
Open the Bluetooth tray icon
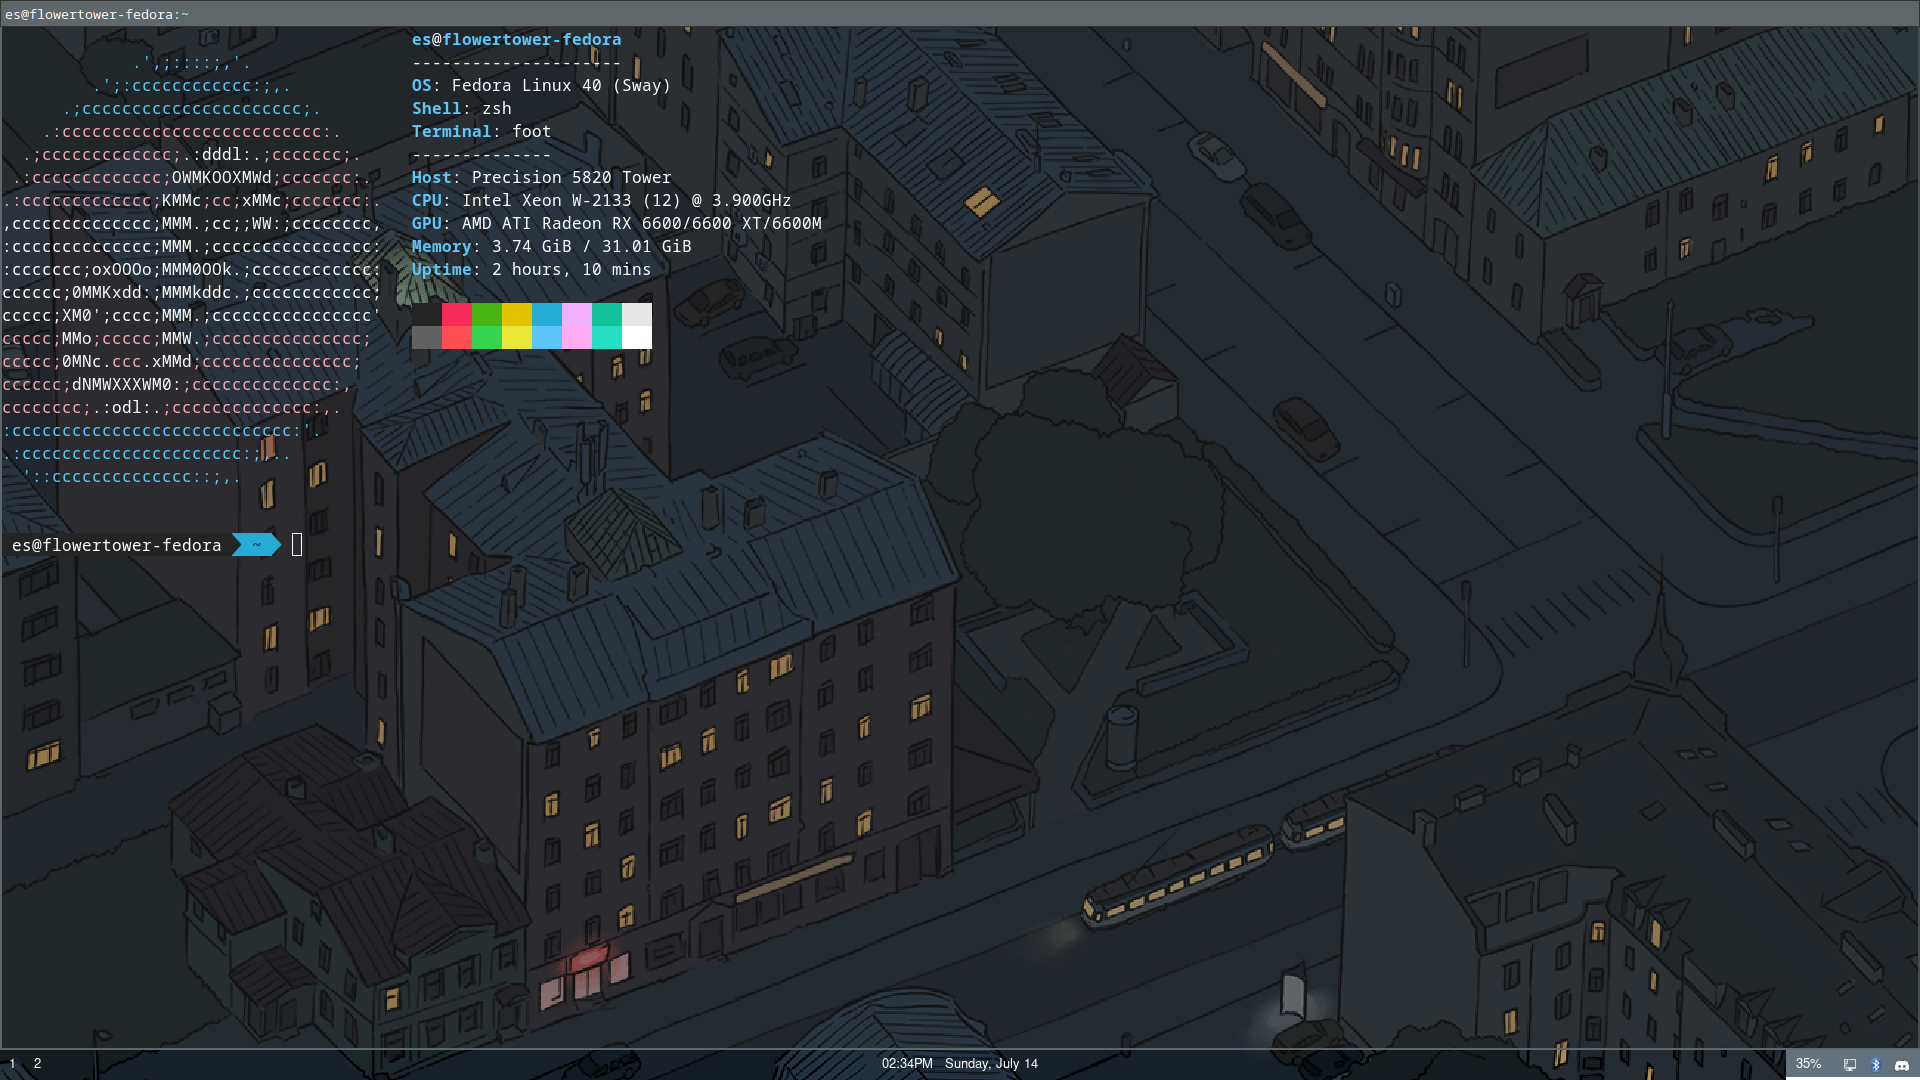tap(1876, 1065)
